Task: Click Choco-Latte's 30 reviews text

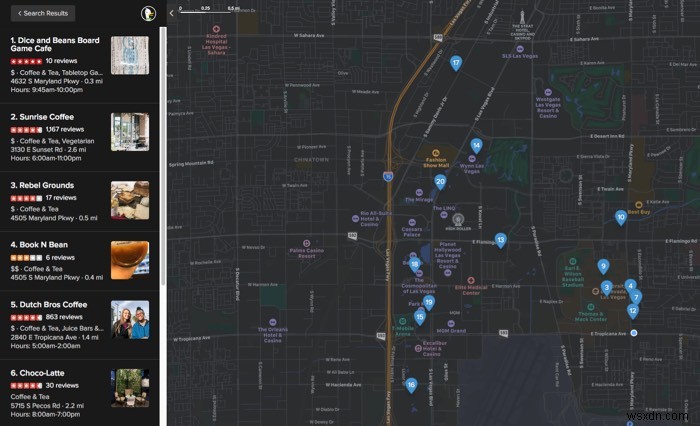Action: pyautogui.click(x=62, y=385)
